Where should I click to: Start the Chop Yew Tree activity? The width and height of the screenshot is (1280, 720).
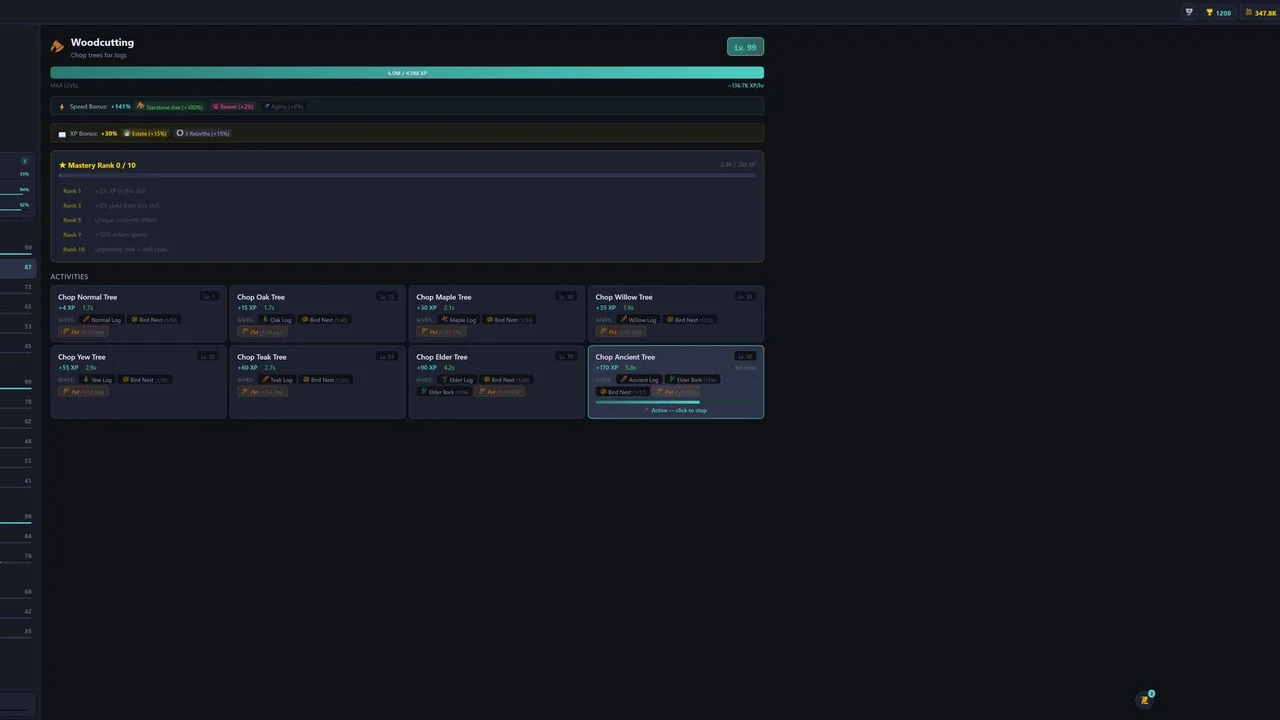(138, 382)
